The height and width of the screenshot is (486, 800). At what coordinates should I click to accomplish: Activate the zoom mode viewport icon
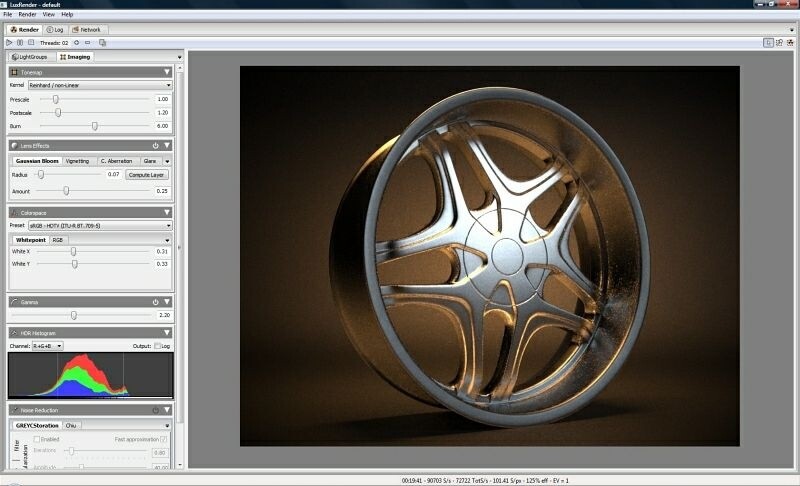779,43
